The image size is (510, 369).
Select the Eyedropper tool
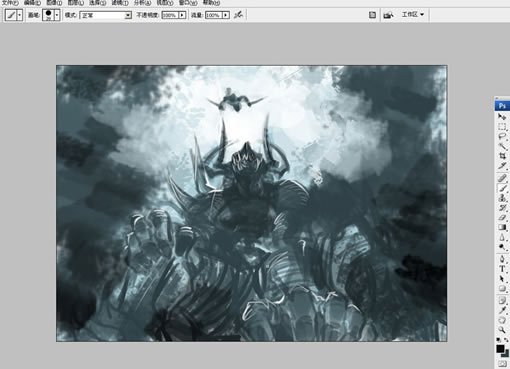tap(502, 310)
